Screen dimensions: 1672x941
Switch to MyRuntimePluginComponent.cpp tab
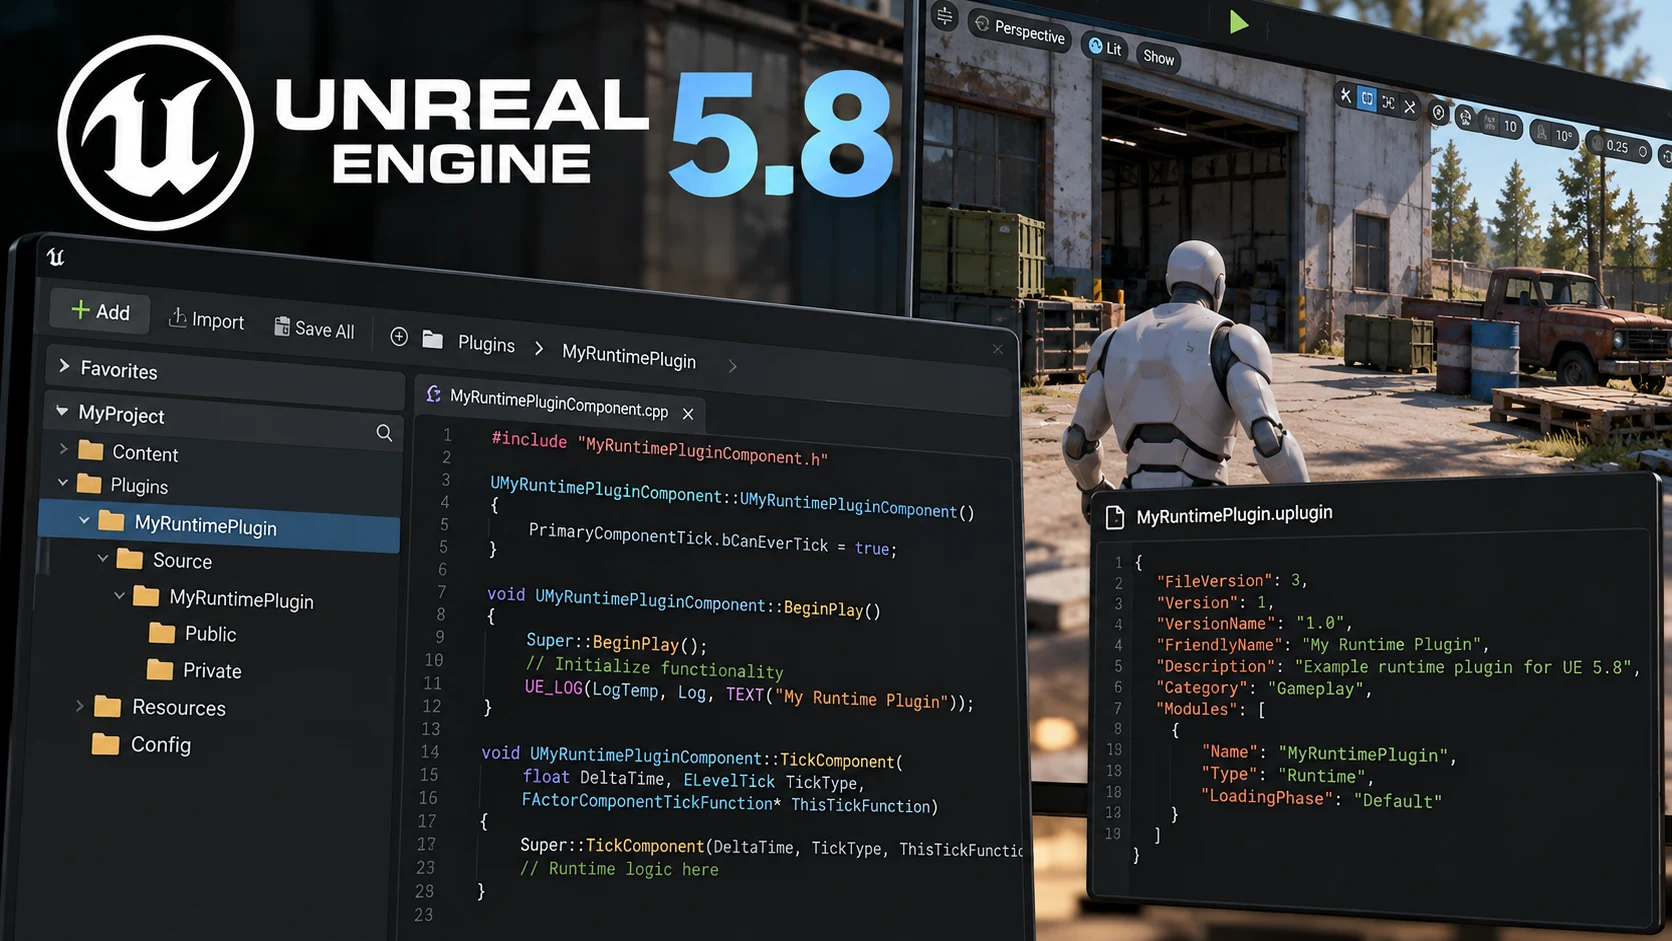pos(558,403)
